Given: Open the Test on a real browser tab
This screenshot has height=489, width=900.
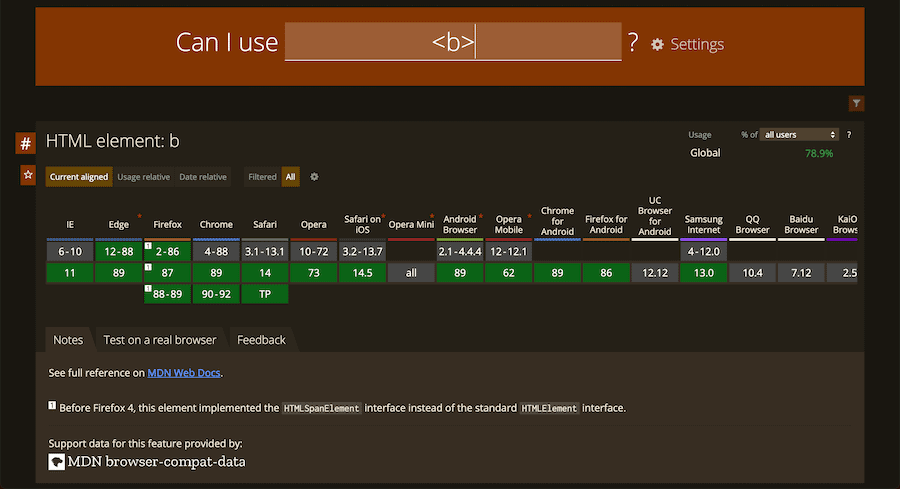Looking at the screenshot, I should pos(160,340).
